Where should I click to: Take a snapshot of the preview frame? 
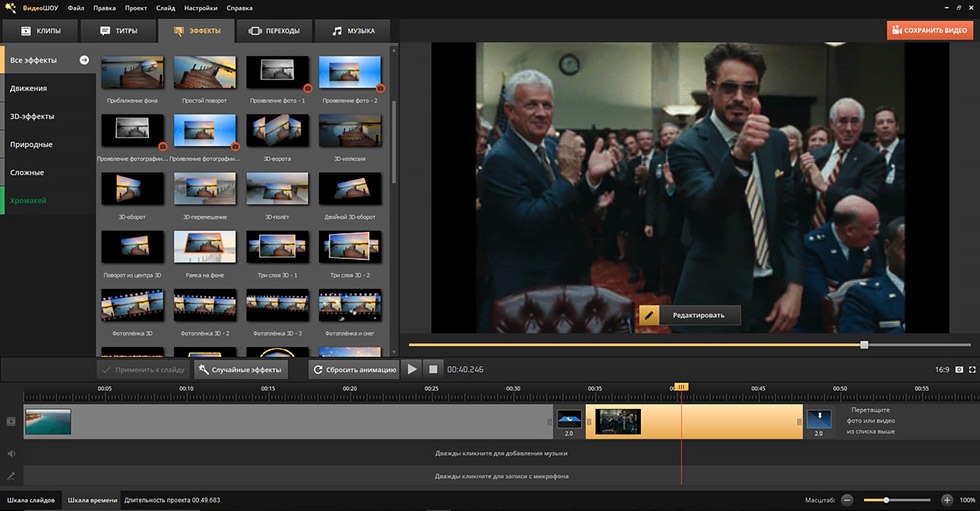pos(959,370)
